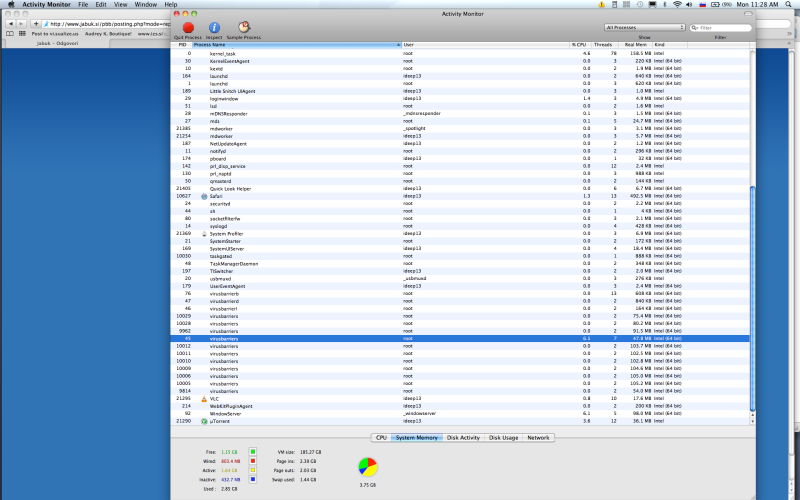Select the Quick Look Helper row
Image resolution: width=800 pixels, height=500 pixels.
[460, 188]
